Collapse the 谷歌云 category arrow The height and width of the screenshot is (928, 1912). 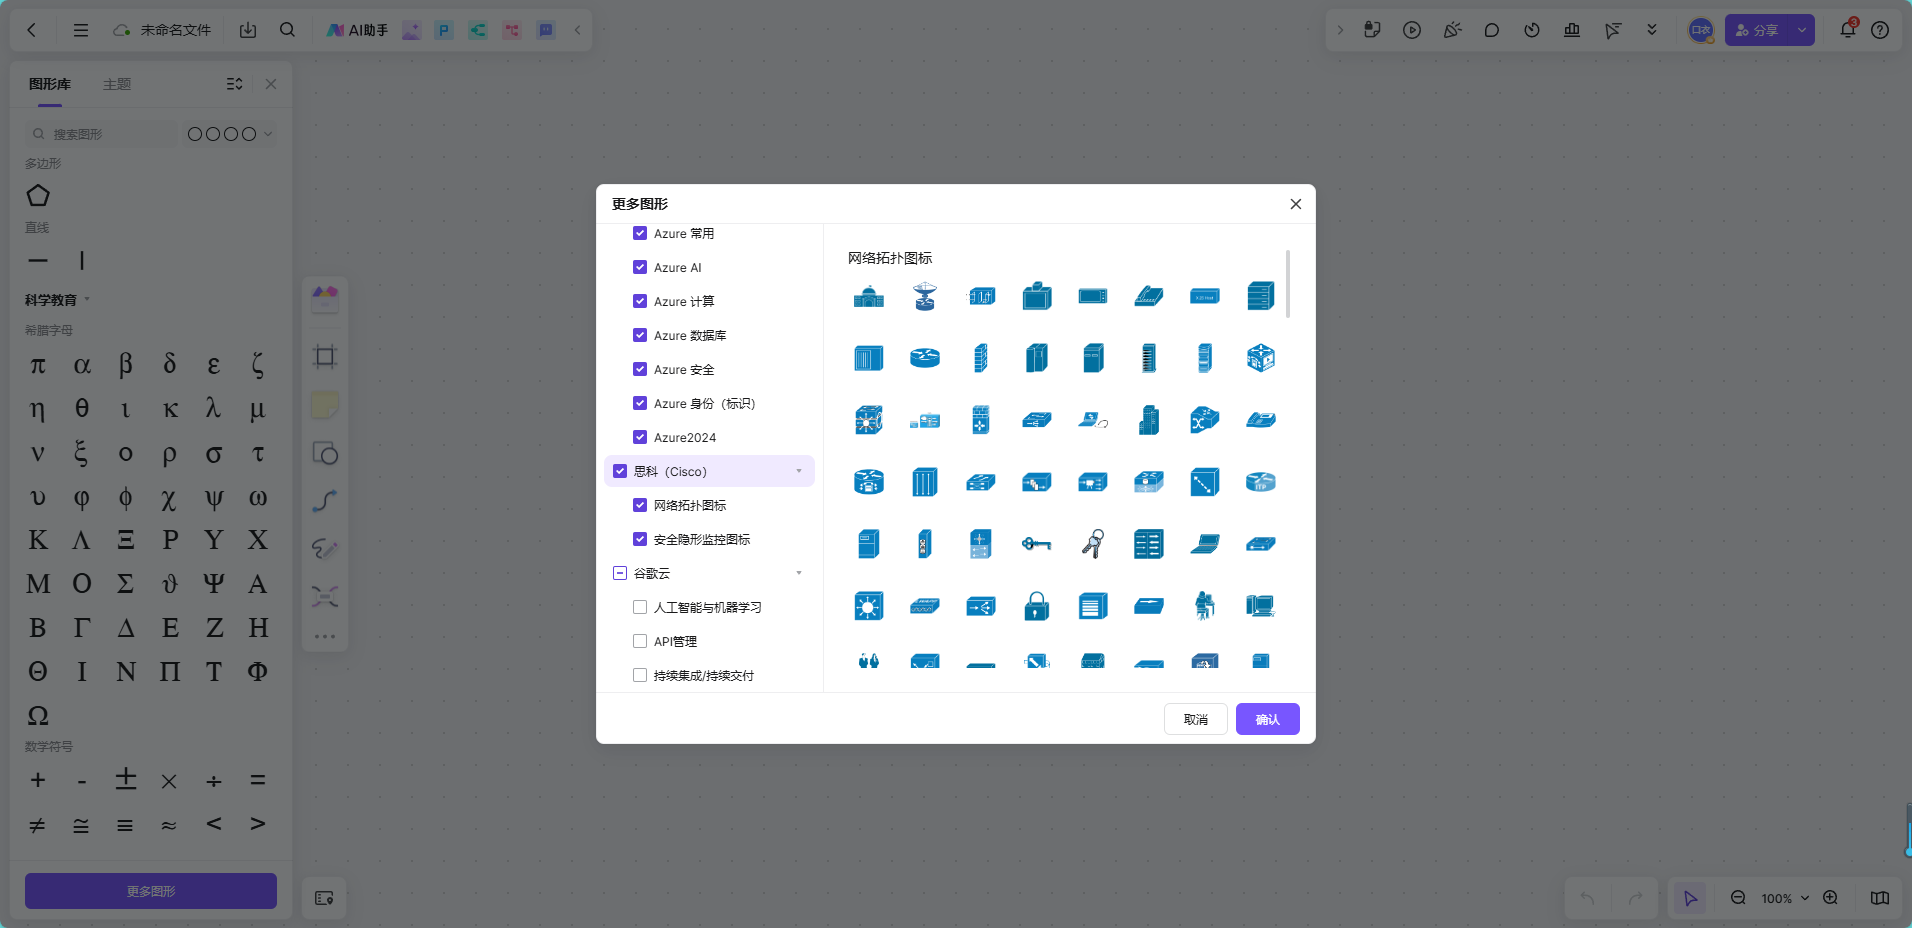799,573
